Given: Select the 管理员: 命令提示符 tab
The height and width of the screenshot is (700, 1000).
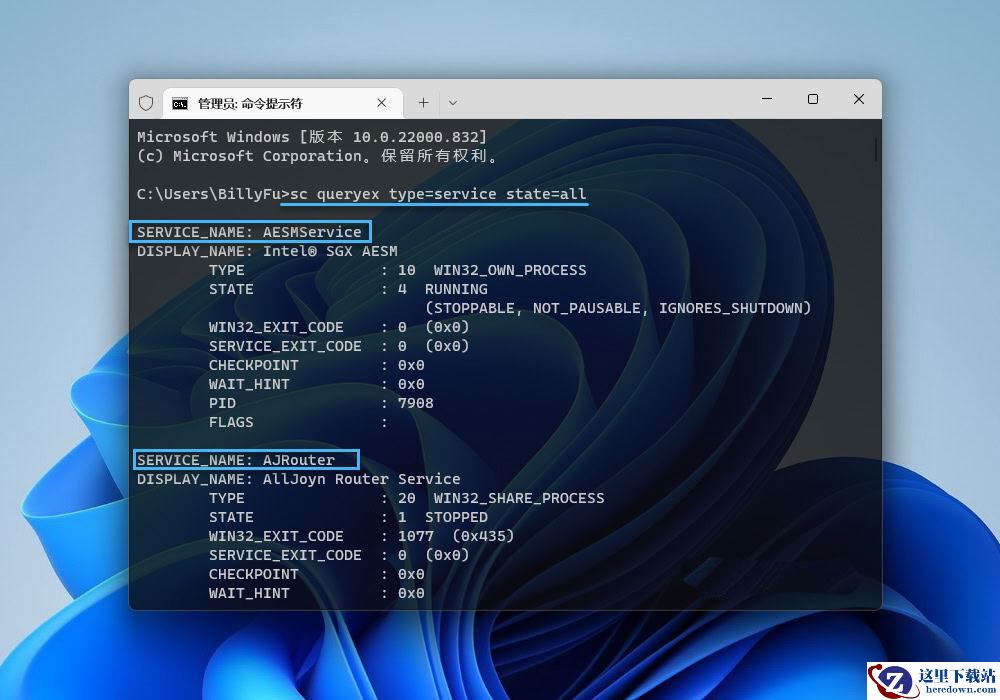Looking at the screenshot, I should point(283,103).
